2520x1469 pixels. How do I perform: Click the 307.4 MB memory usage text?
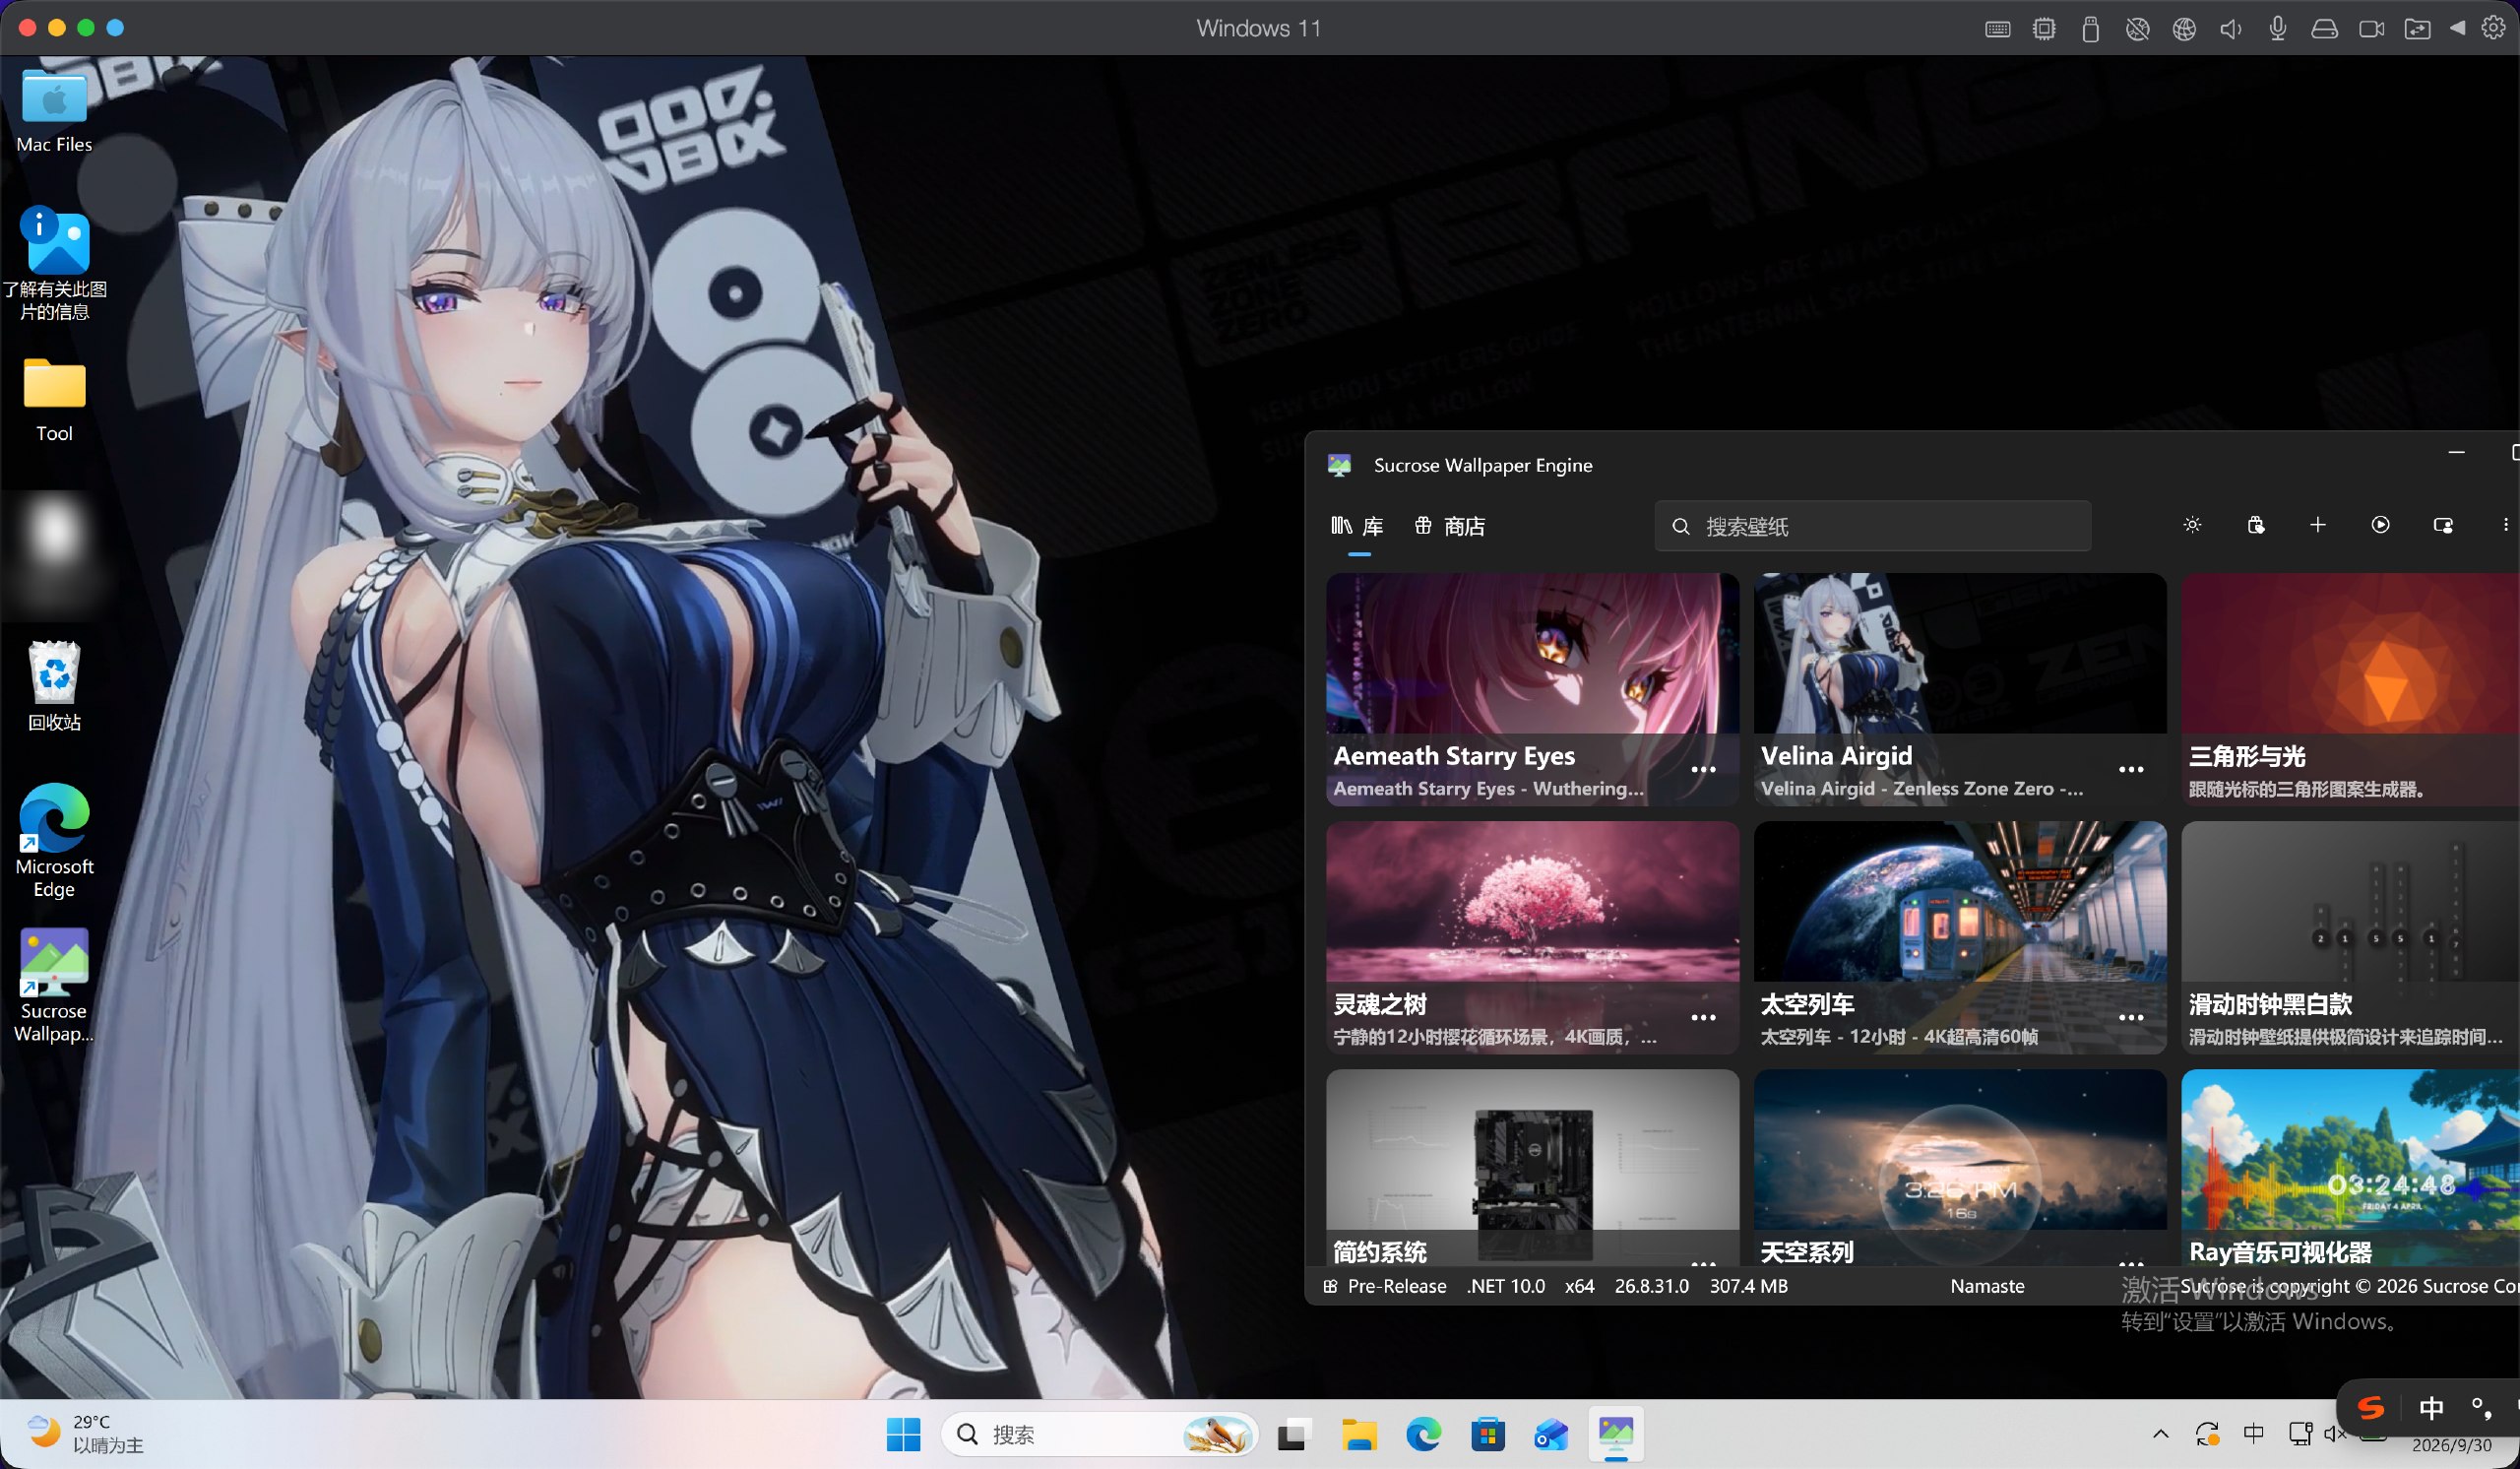click(1748, 1286)
